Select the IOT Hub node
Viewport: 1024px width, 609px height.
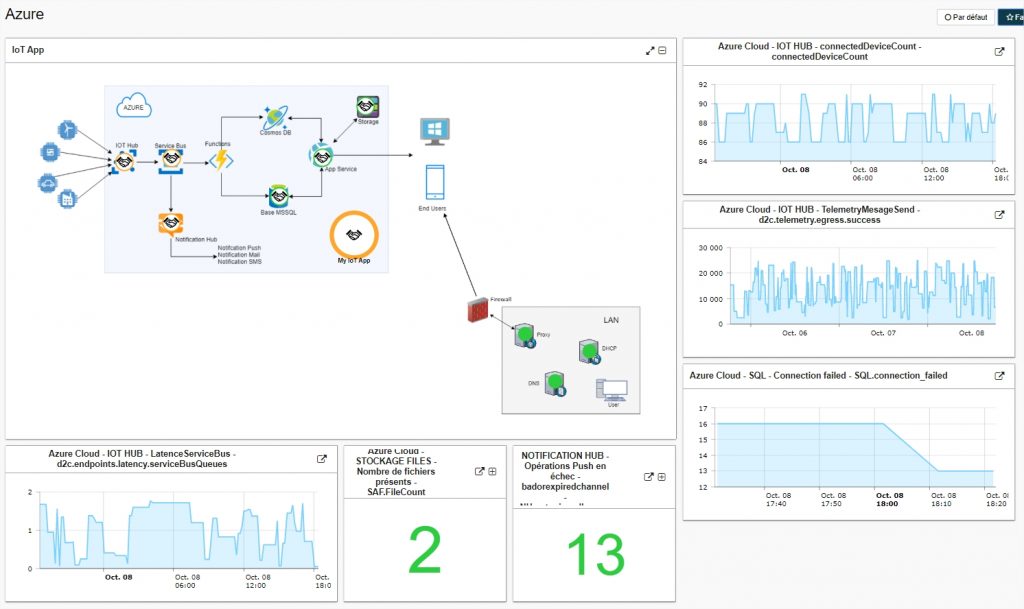coord(124,161)
